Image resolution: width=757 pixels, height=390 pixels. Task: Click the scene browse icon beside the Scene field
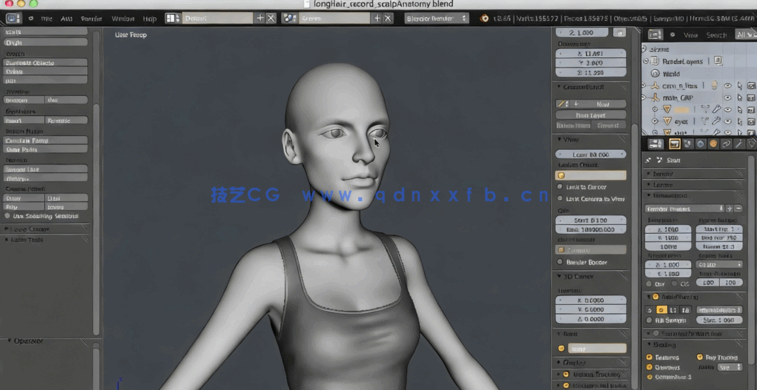point(289,18)
